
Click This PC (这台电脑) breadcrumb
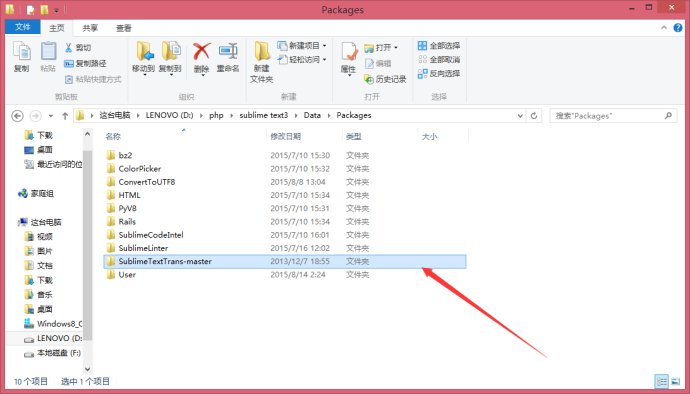114,115
